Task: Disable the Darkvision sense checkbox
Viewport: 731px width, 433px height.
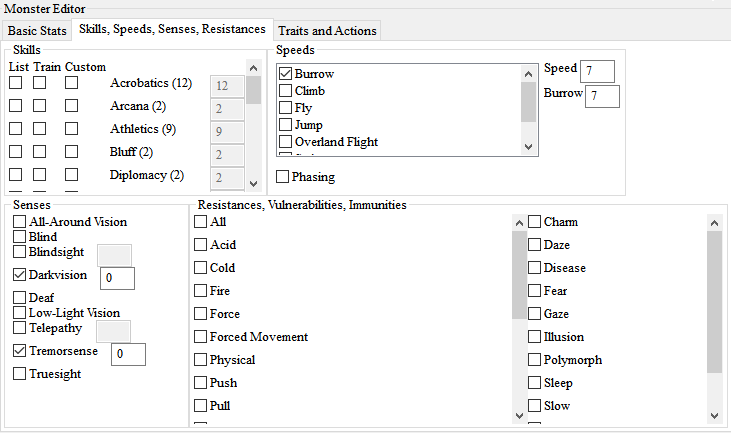Action: point(20,275)
